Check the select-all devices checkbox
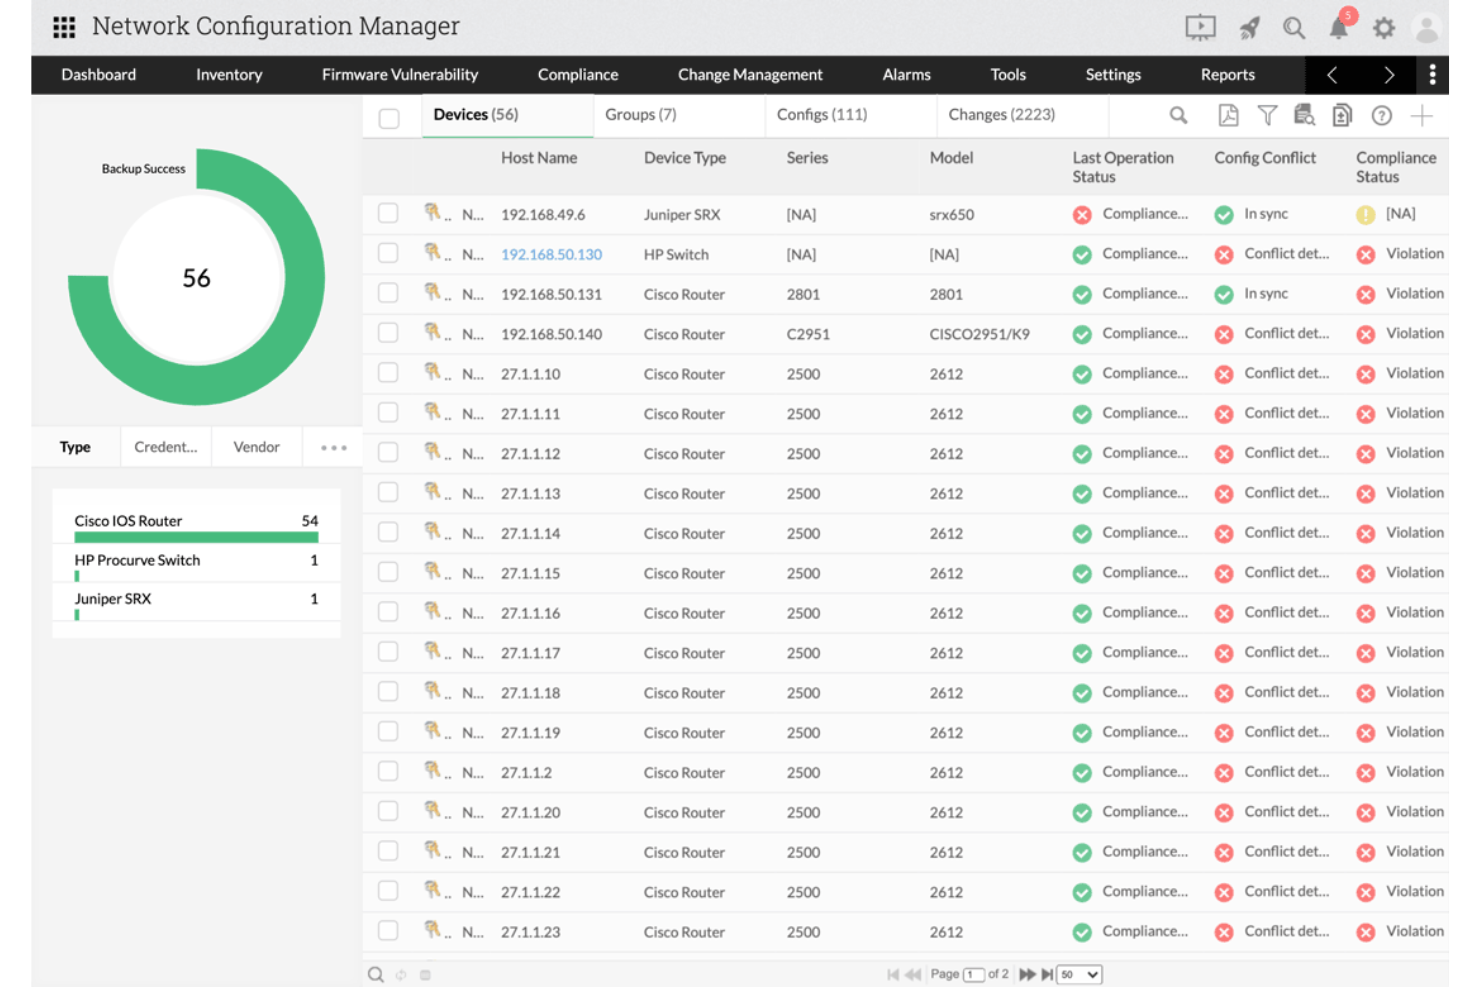 [389, 117]
